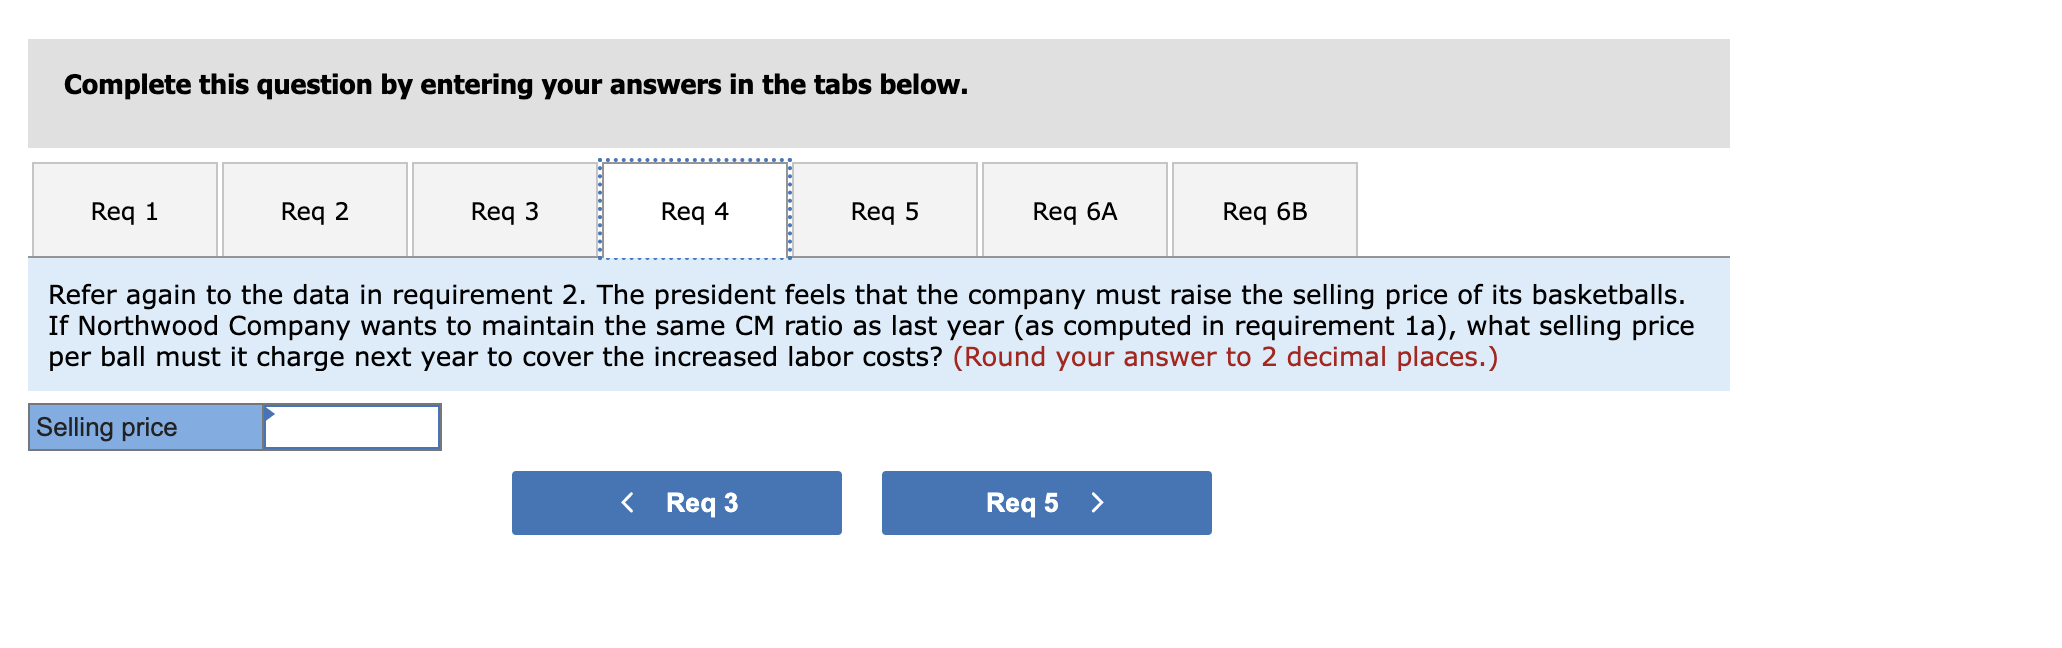Switch to the Req 1 tab
The image size is (2062, 648).
(x=123, y=210)
